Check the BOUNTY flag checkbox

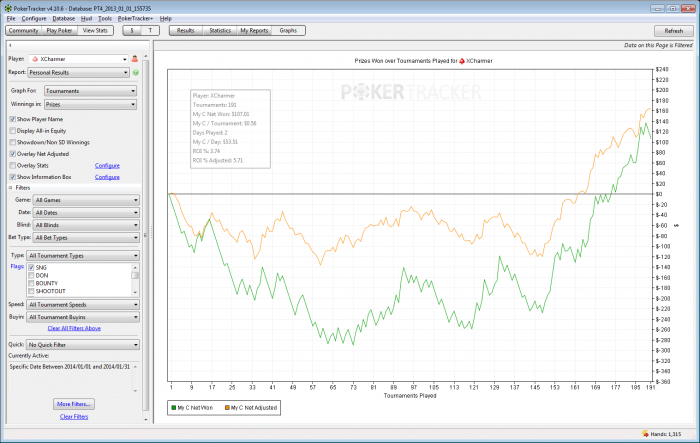[32, 283]
